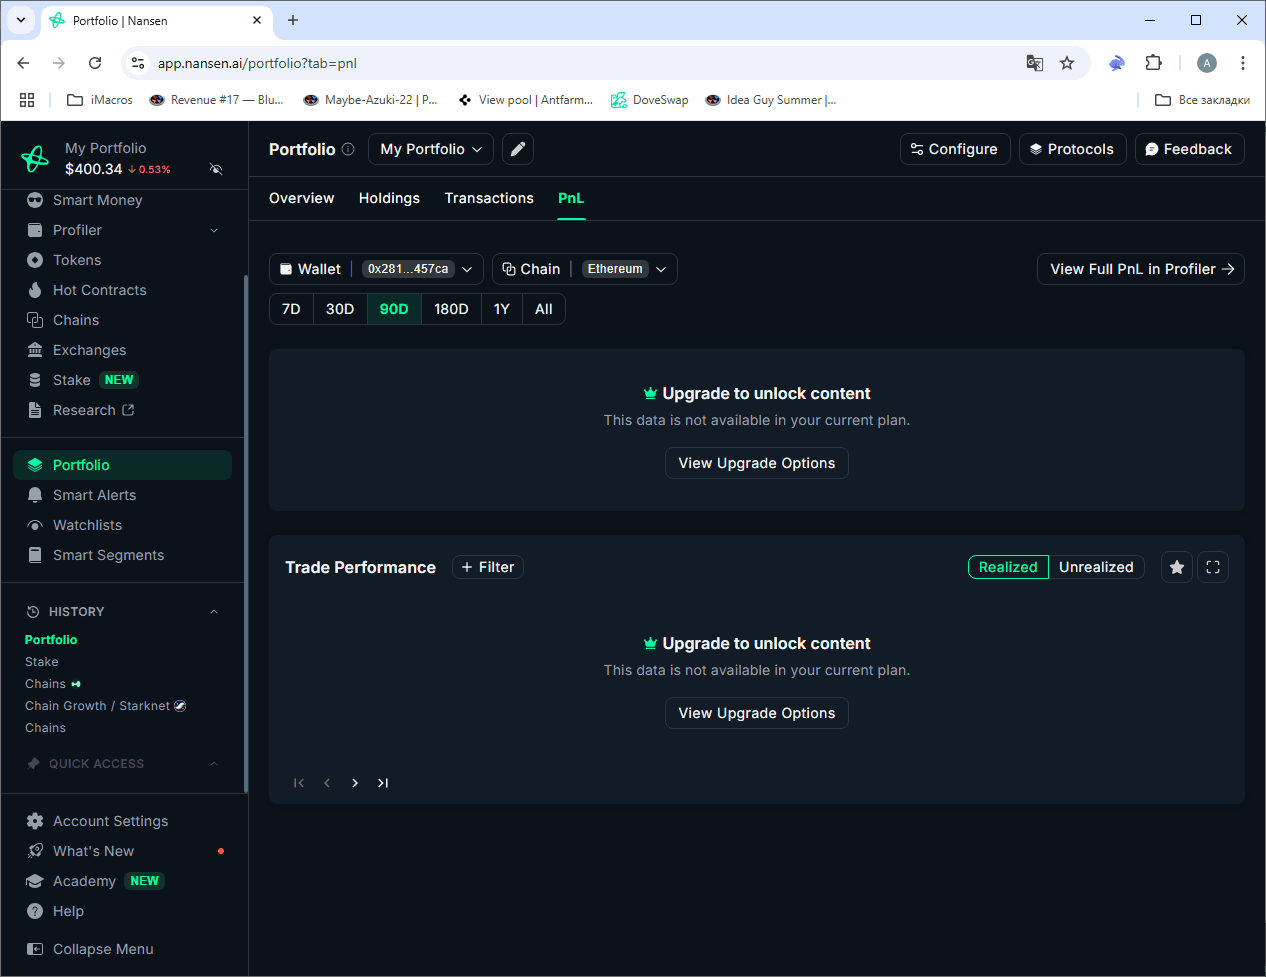Viewport: 1266px width, 977px height.
Task: Open Tokens section in sidebar
Action: point(77,260)
